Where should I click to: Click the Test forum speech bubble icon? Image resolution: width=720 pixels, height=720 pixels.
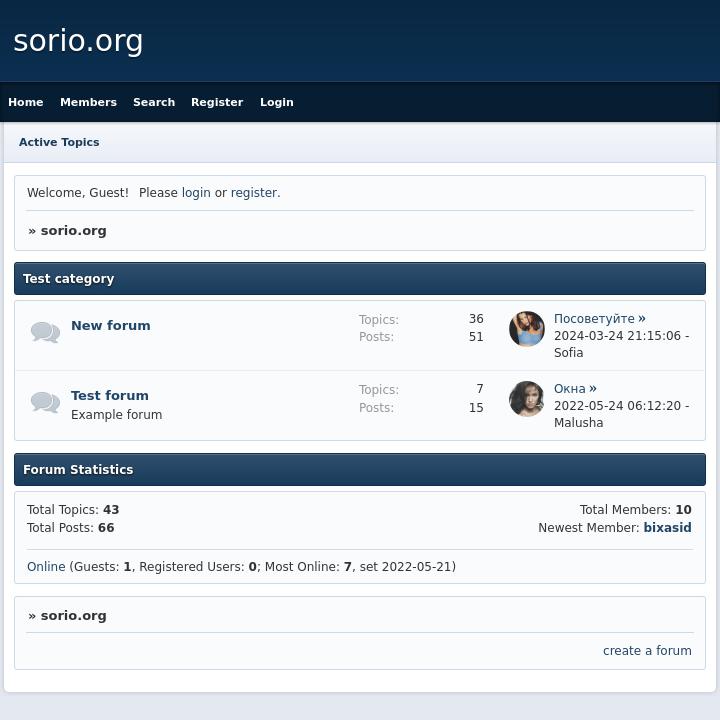point(45,402)
